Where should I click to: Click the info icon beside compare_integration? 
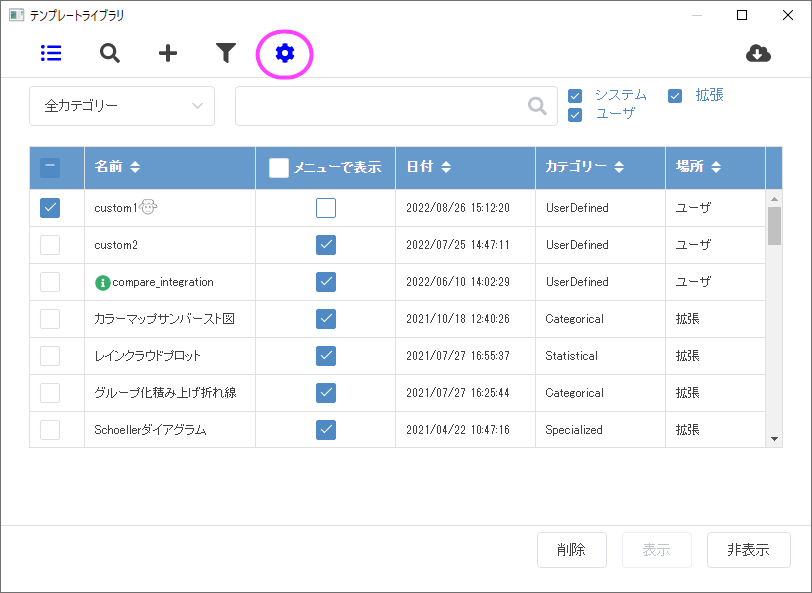coord(103,283)
